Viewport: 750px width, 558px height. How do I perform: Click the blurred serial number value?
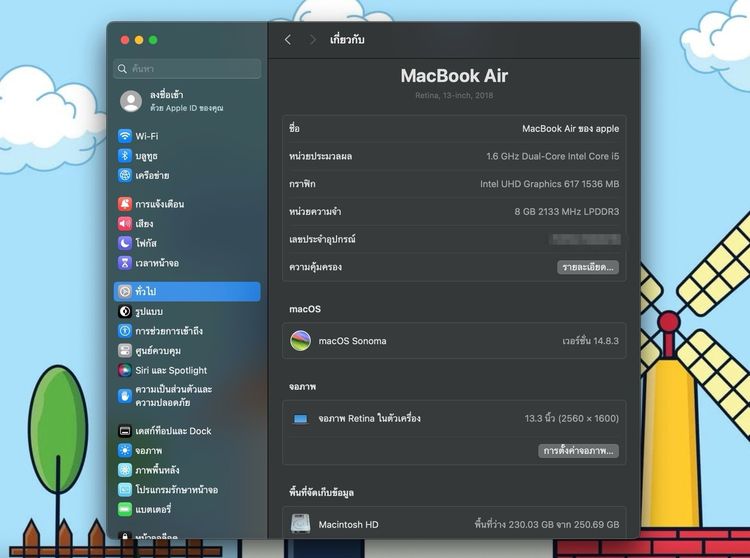pos(586,239)
